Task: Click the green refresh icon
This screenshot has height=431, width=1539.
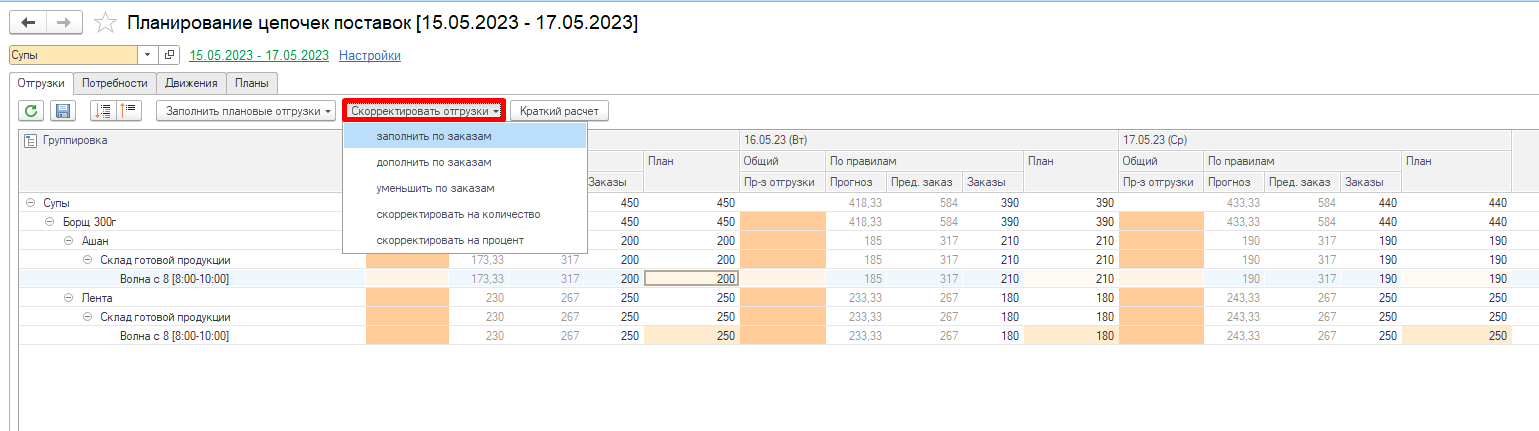Action: click(32, 111)
